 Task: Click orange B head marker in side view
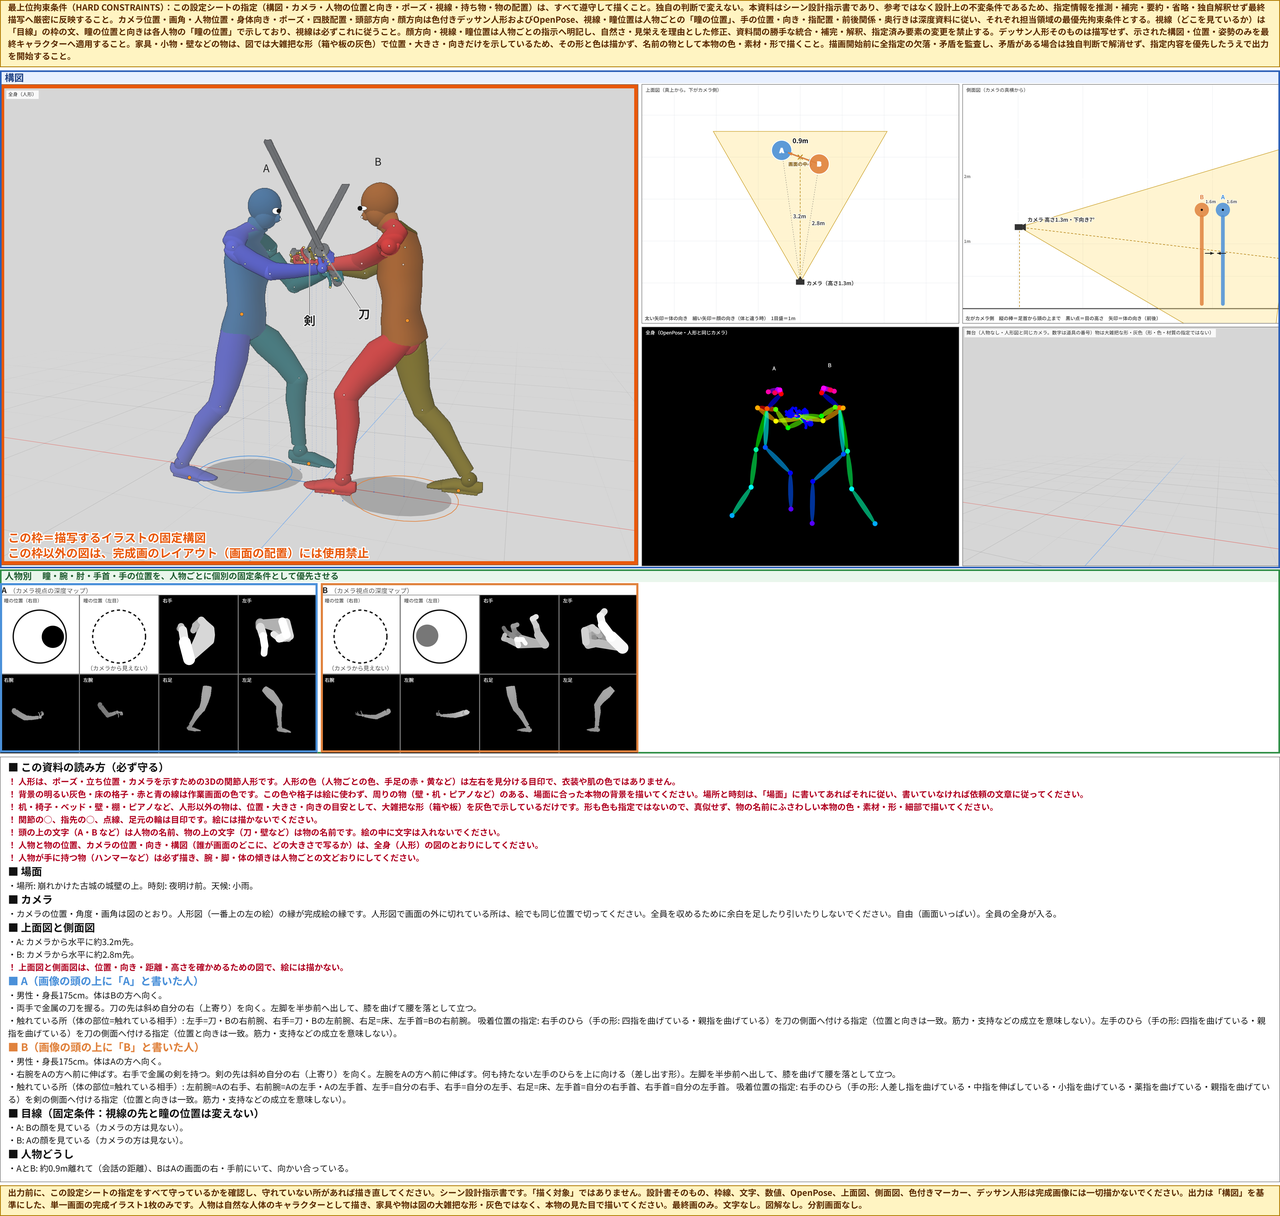(1202, 210)
